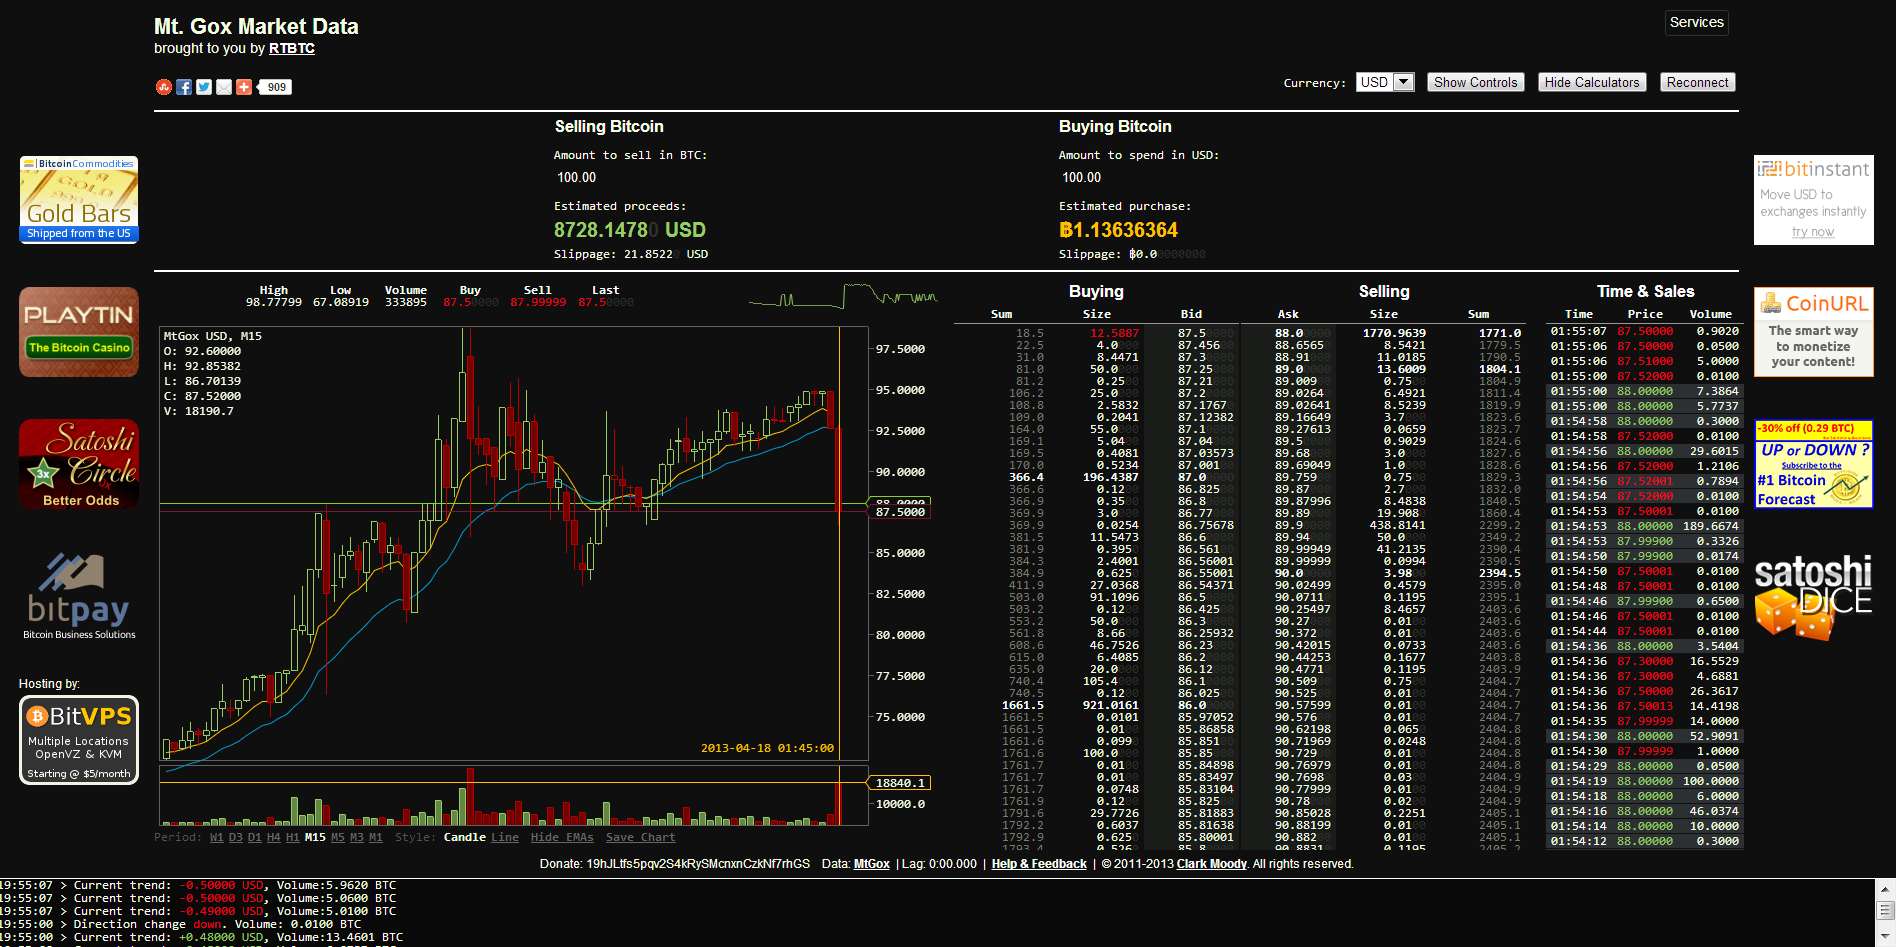The image size is (1896, 947).
Task: Open the bitpay Bitcoin Business Solutions ad
Action: point(79,596)
